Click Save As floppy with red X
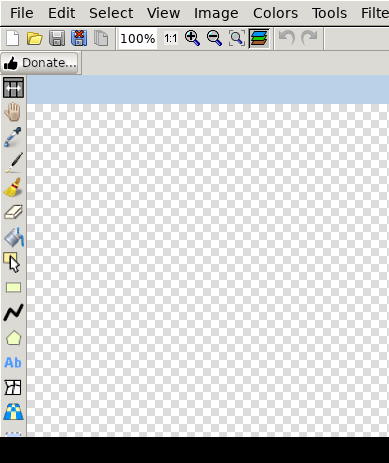The height and width of the screenshot is (463, 389). (79, 38)
